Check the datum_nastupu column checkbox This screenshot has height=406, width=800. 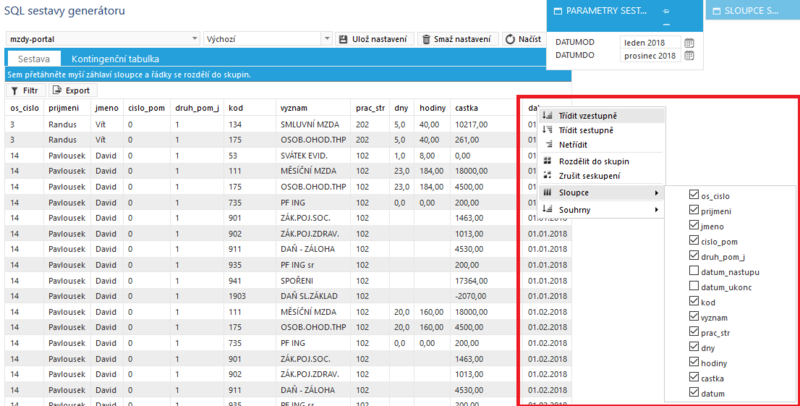693,270
